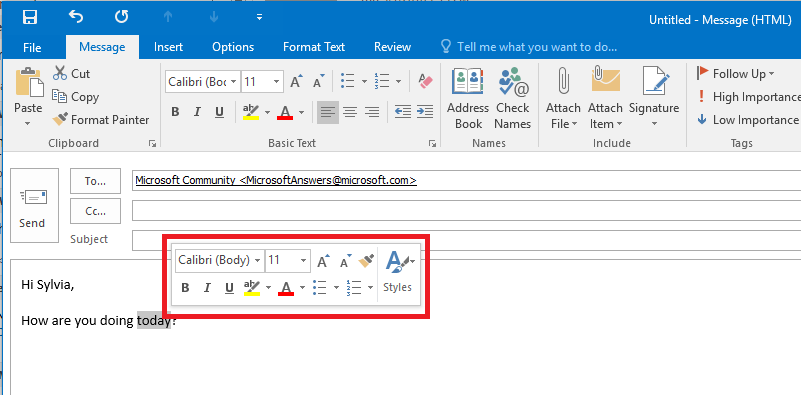Activate the Format Painter in the ribbon
This screenshot has height=404, width=805.
pyautogui.click(x=101, y=120)
